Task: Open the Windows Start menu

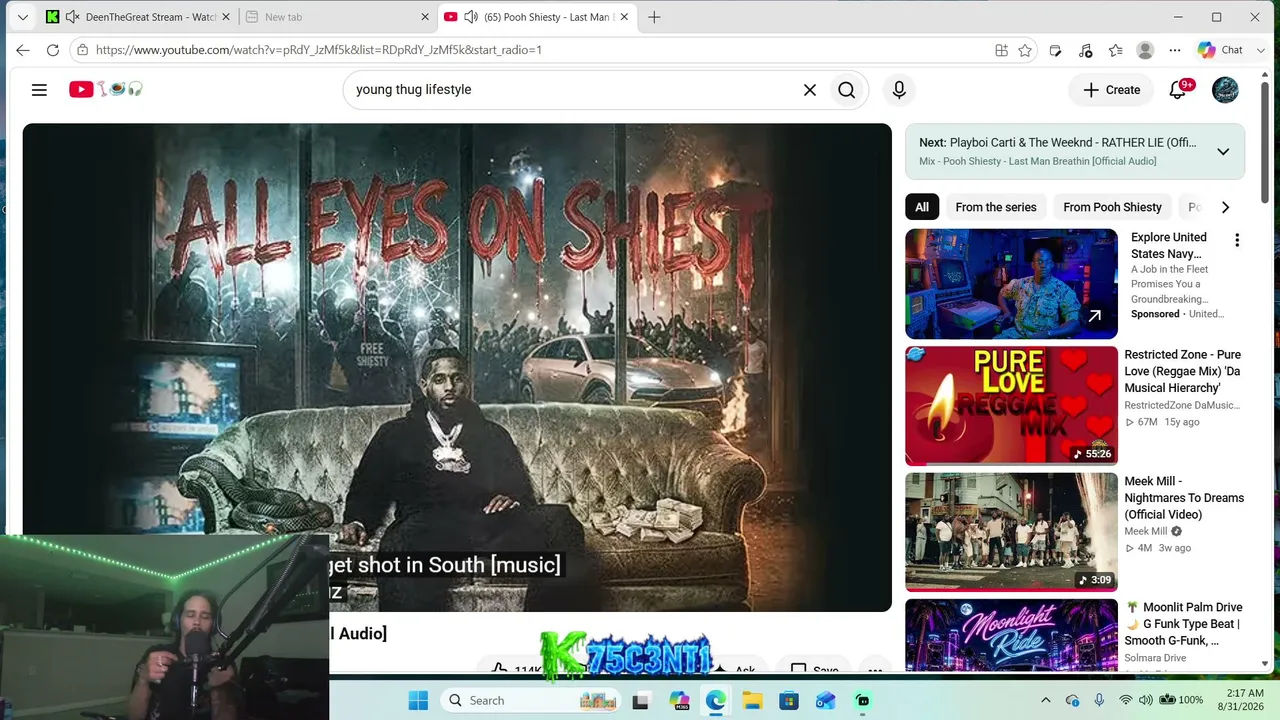Action: click(418, 700)
